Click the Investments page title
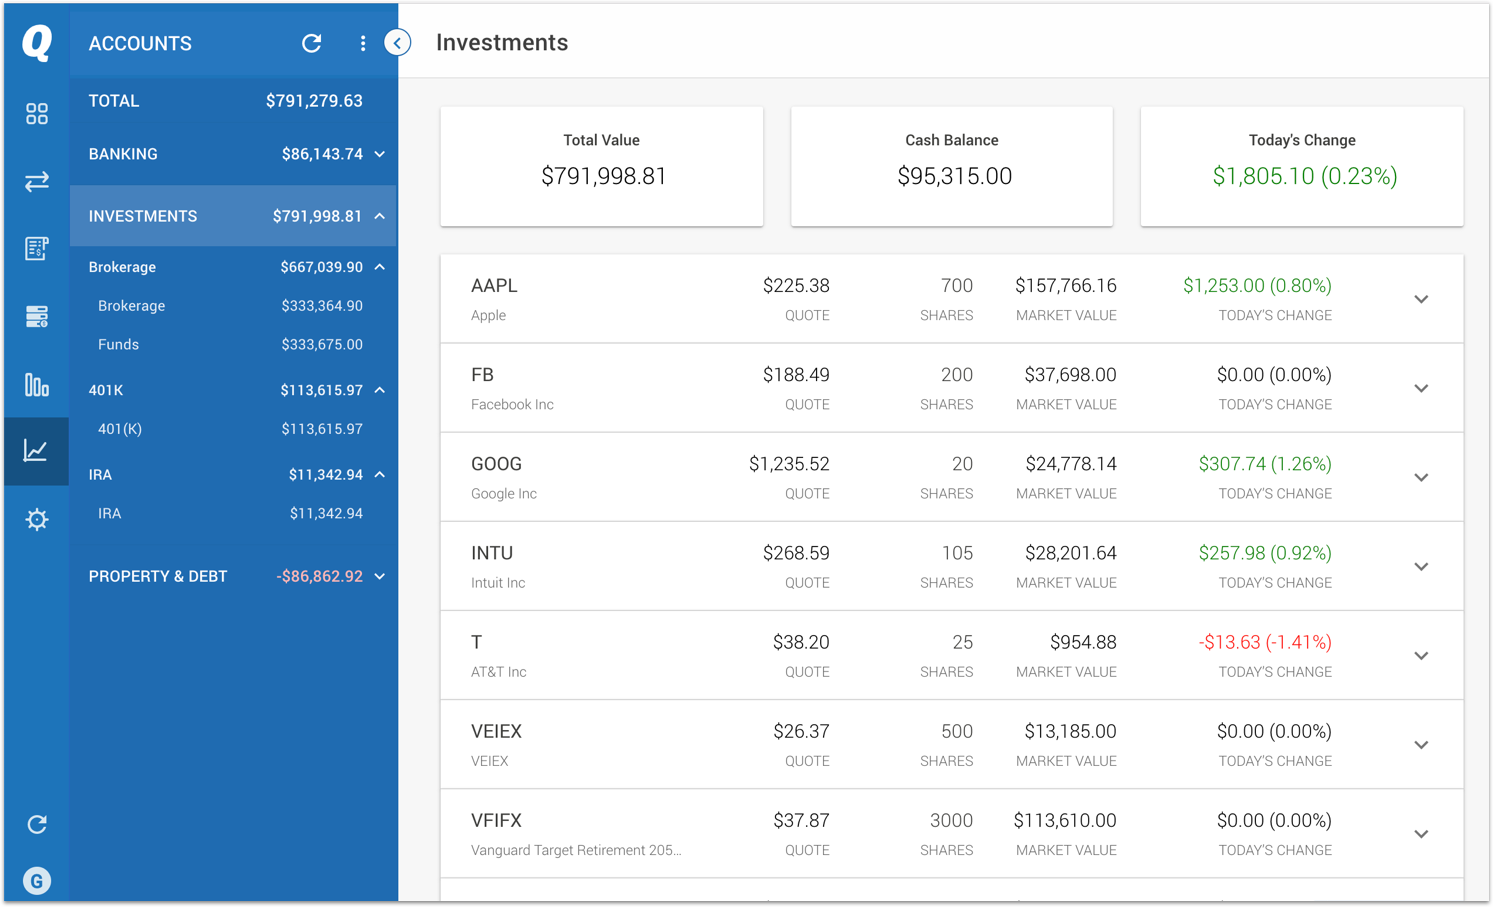This screenshot has height=907, width=1493. click(502, 43)
